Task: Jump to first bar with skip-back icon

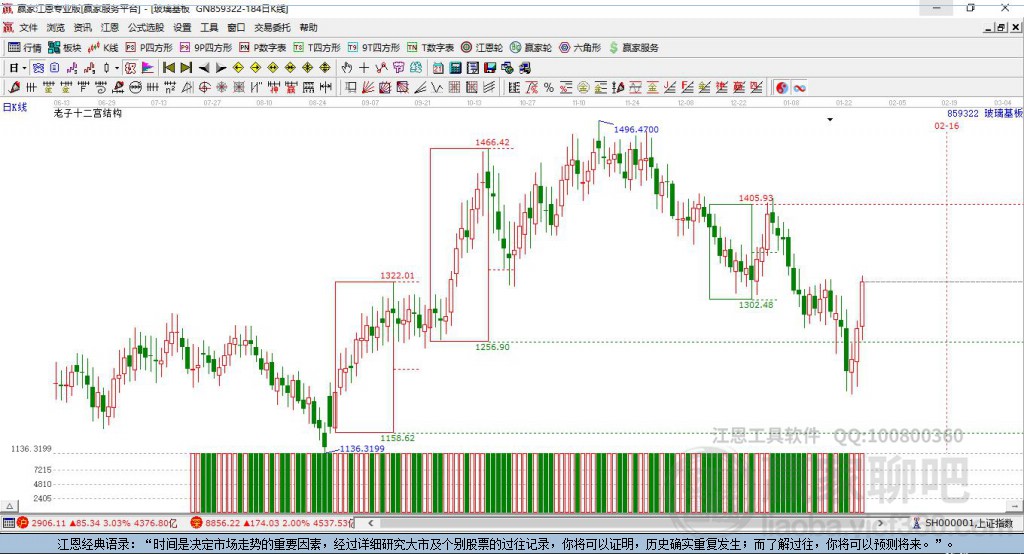Action: [168, 68]
